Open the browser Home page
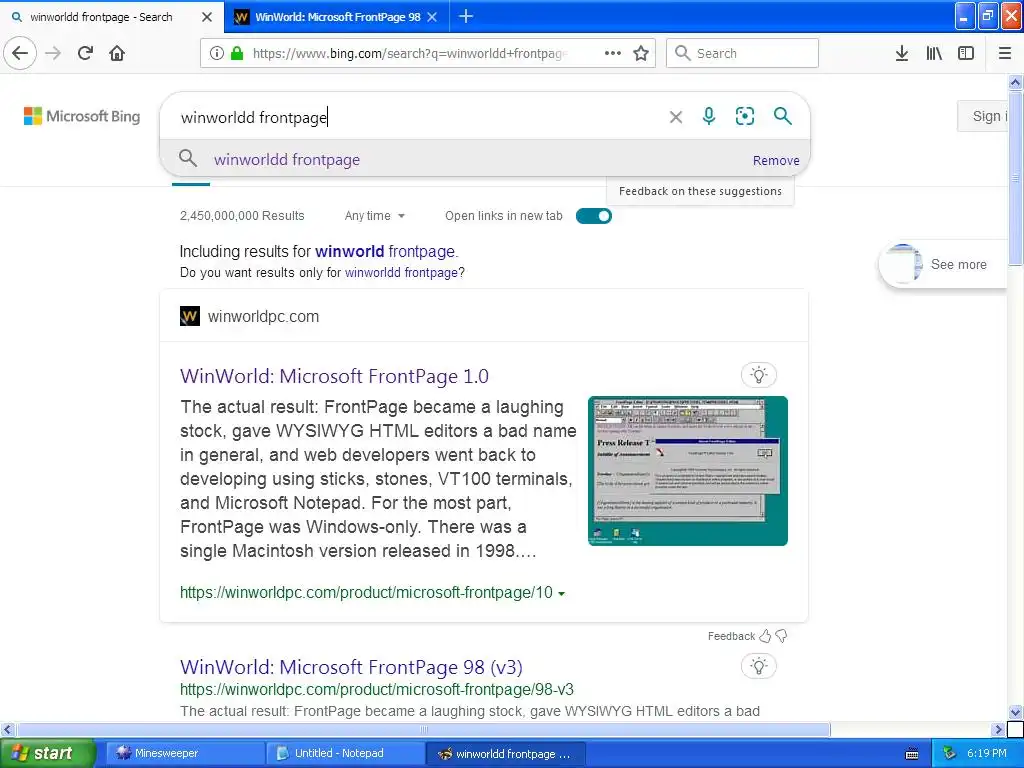 click(x=117, y=53)
